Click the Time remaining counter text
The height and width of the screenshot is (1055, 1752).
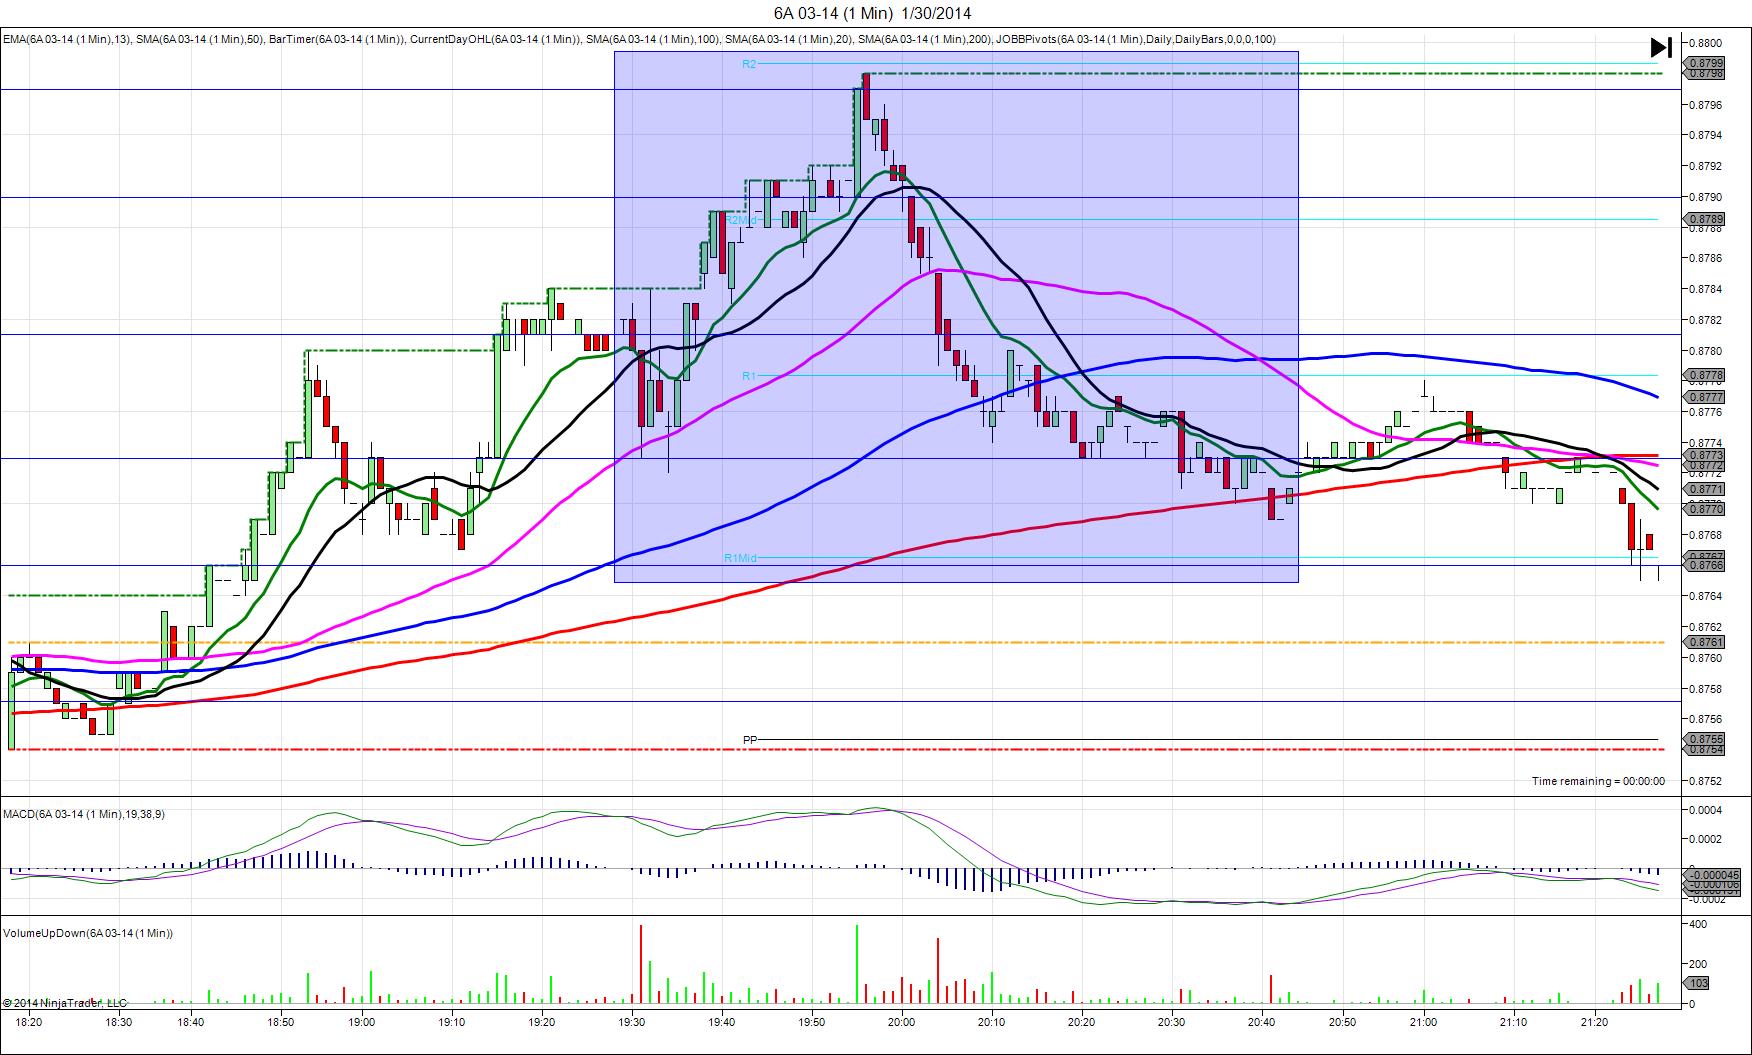1598,781
